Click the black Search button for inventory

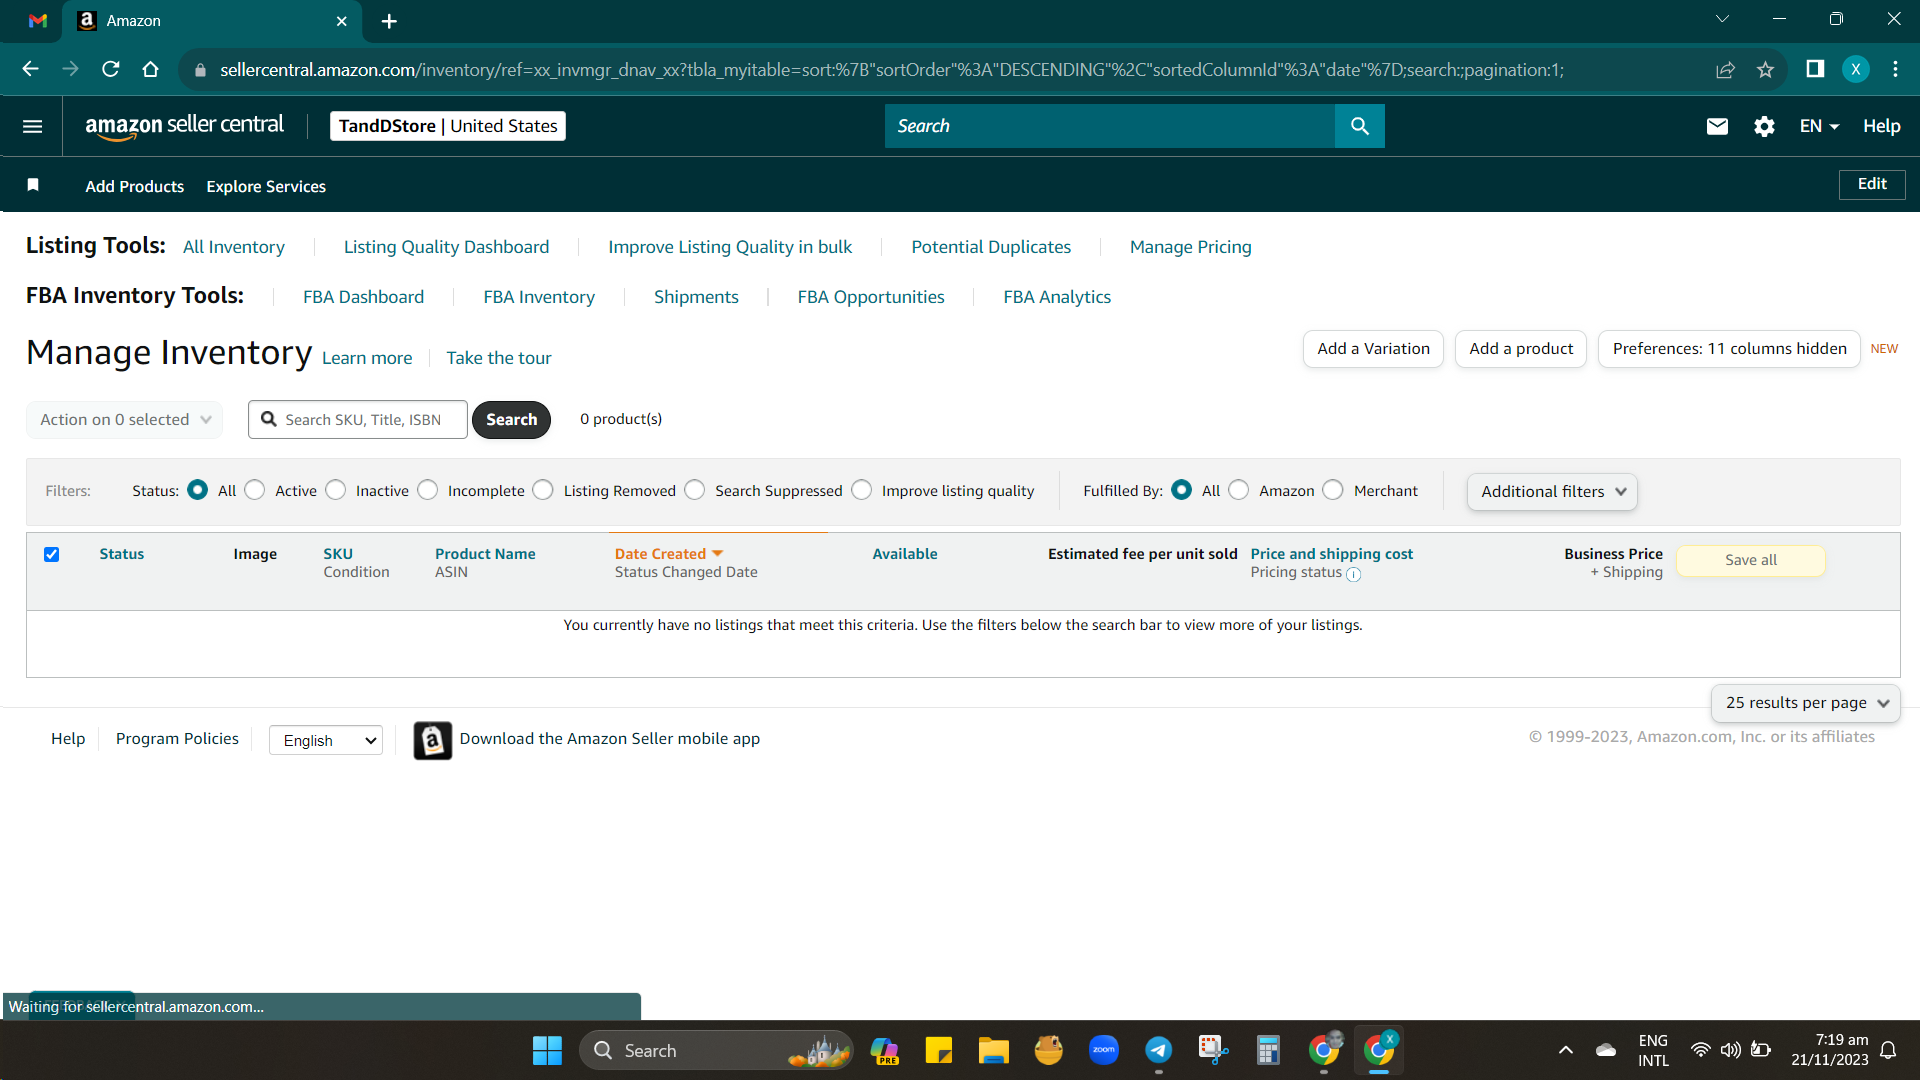(511, 420)
